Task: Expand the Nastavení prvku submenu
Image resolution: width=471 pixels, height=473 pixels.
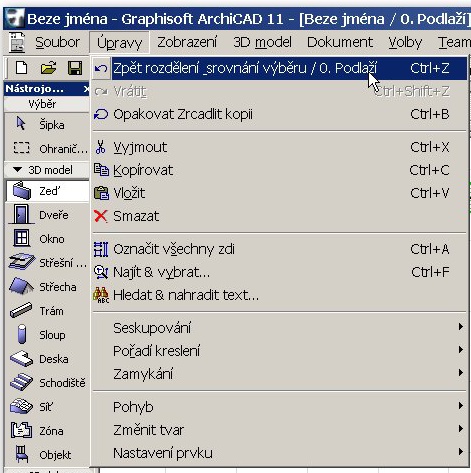Action: pyautogui.click(x=280, y=453)
